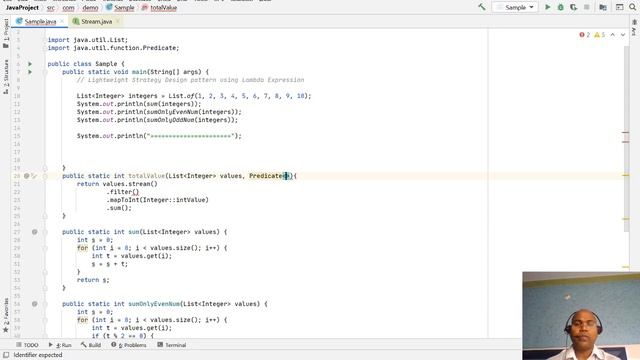Screen dimensions: 640x360
Task: Open the Structure tool window side tab
Action: (6, 77)
